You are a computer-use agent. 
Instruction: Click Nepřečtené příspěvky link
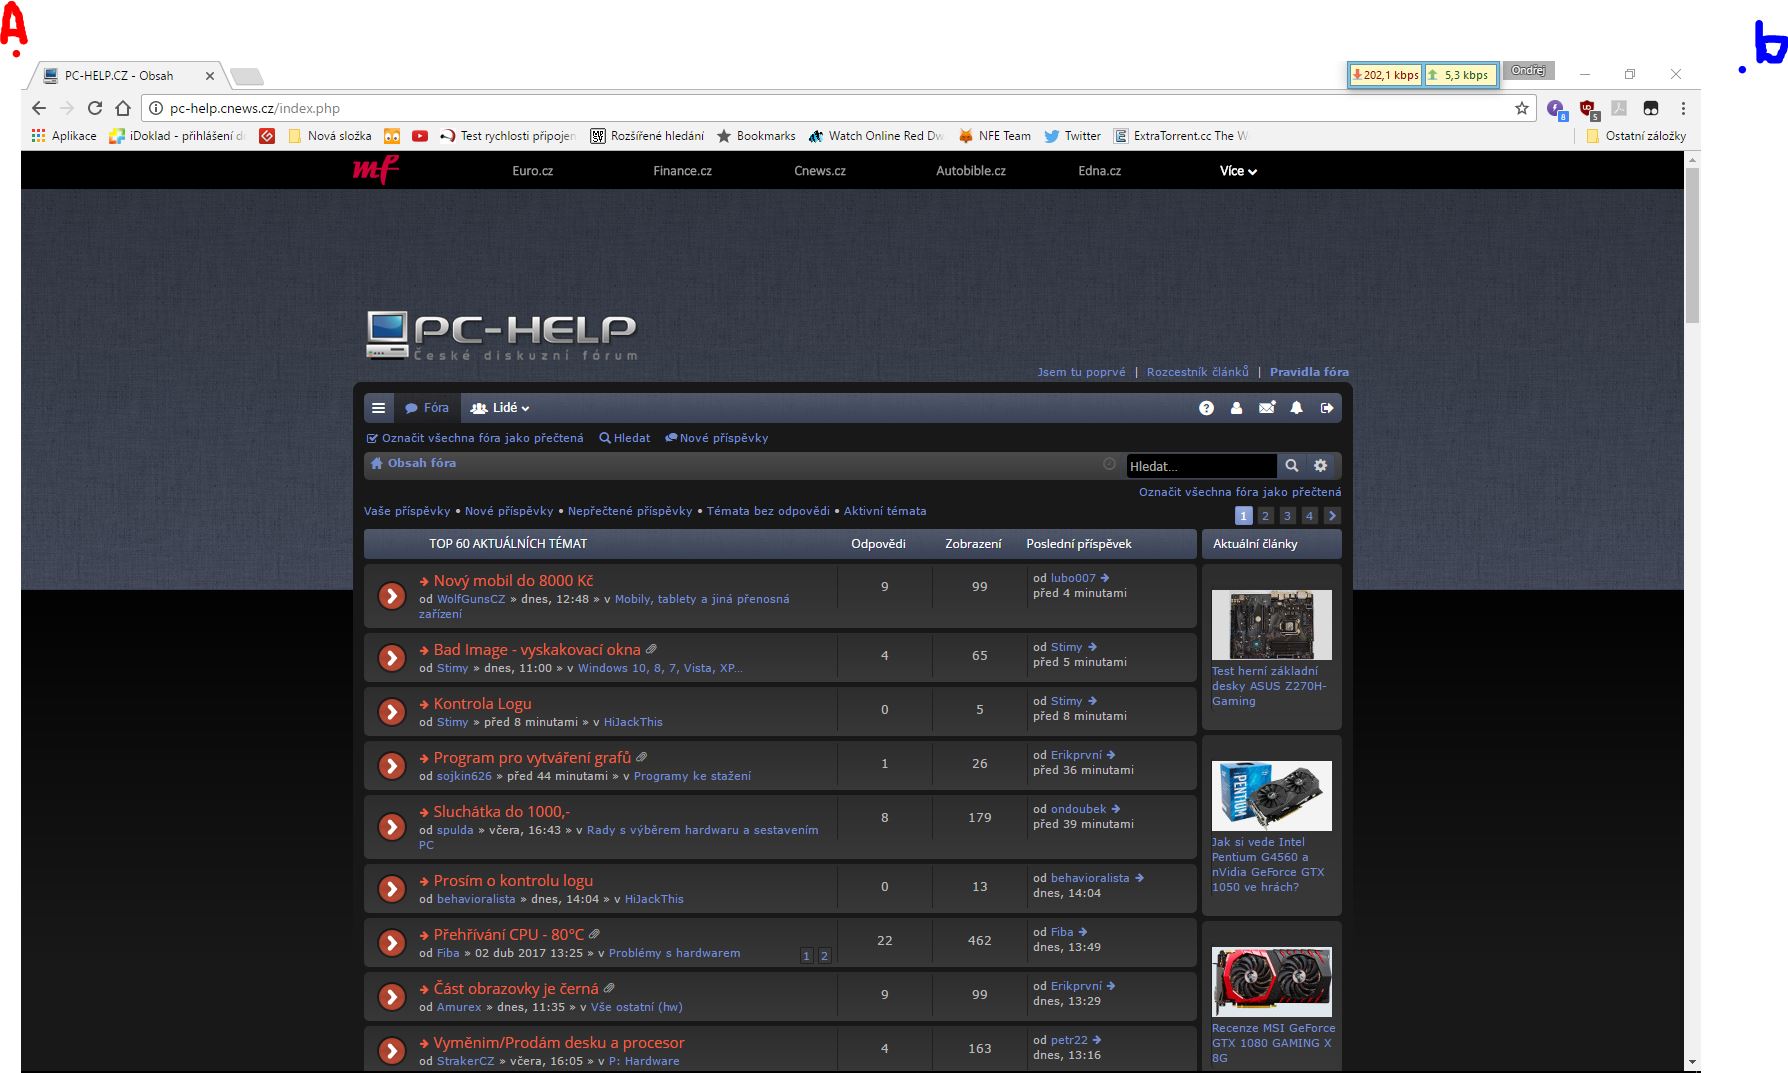630,511
